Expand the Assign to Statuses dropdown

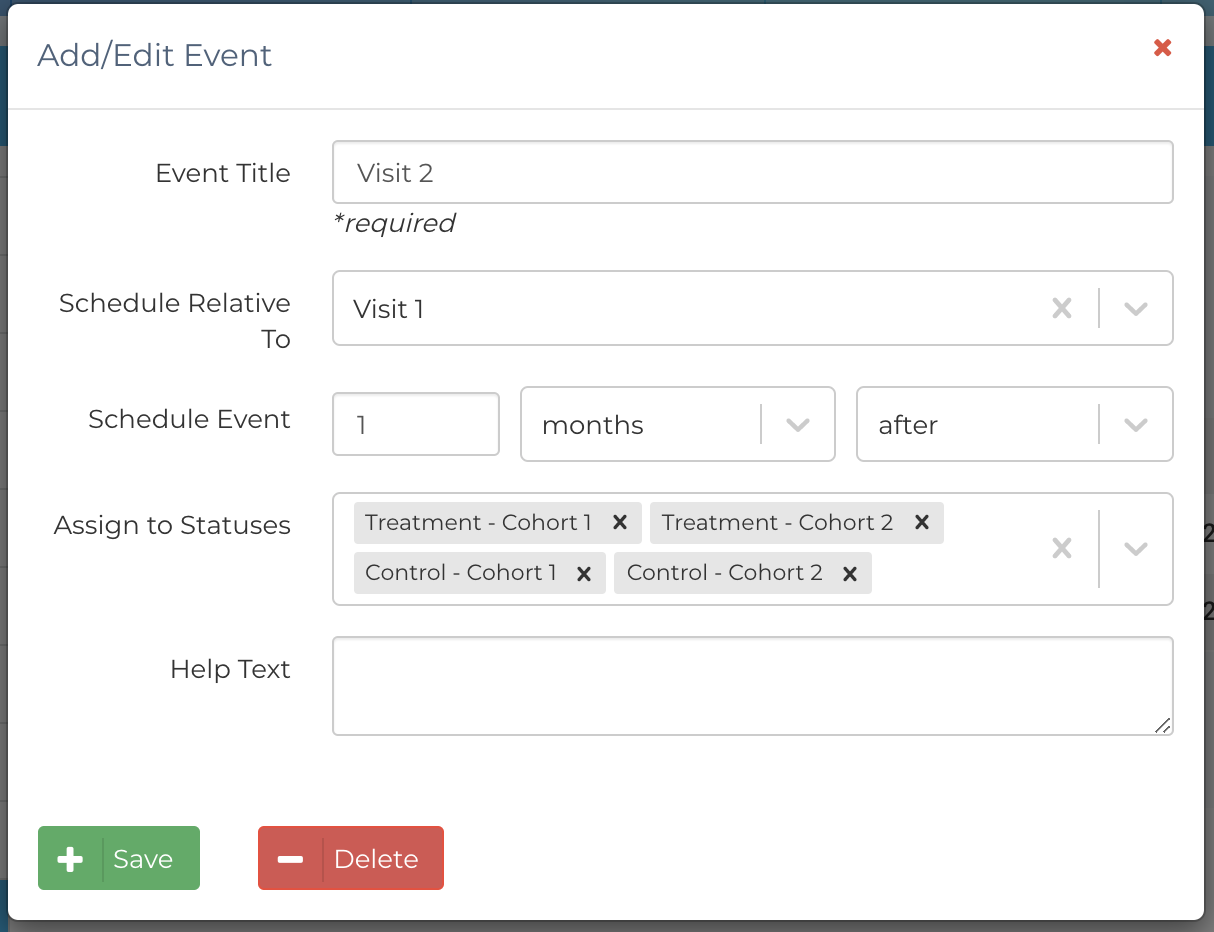click(1135, 549)
